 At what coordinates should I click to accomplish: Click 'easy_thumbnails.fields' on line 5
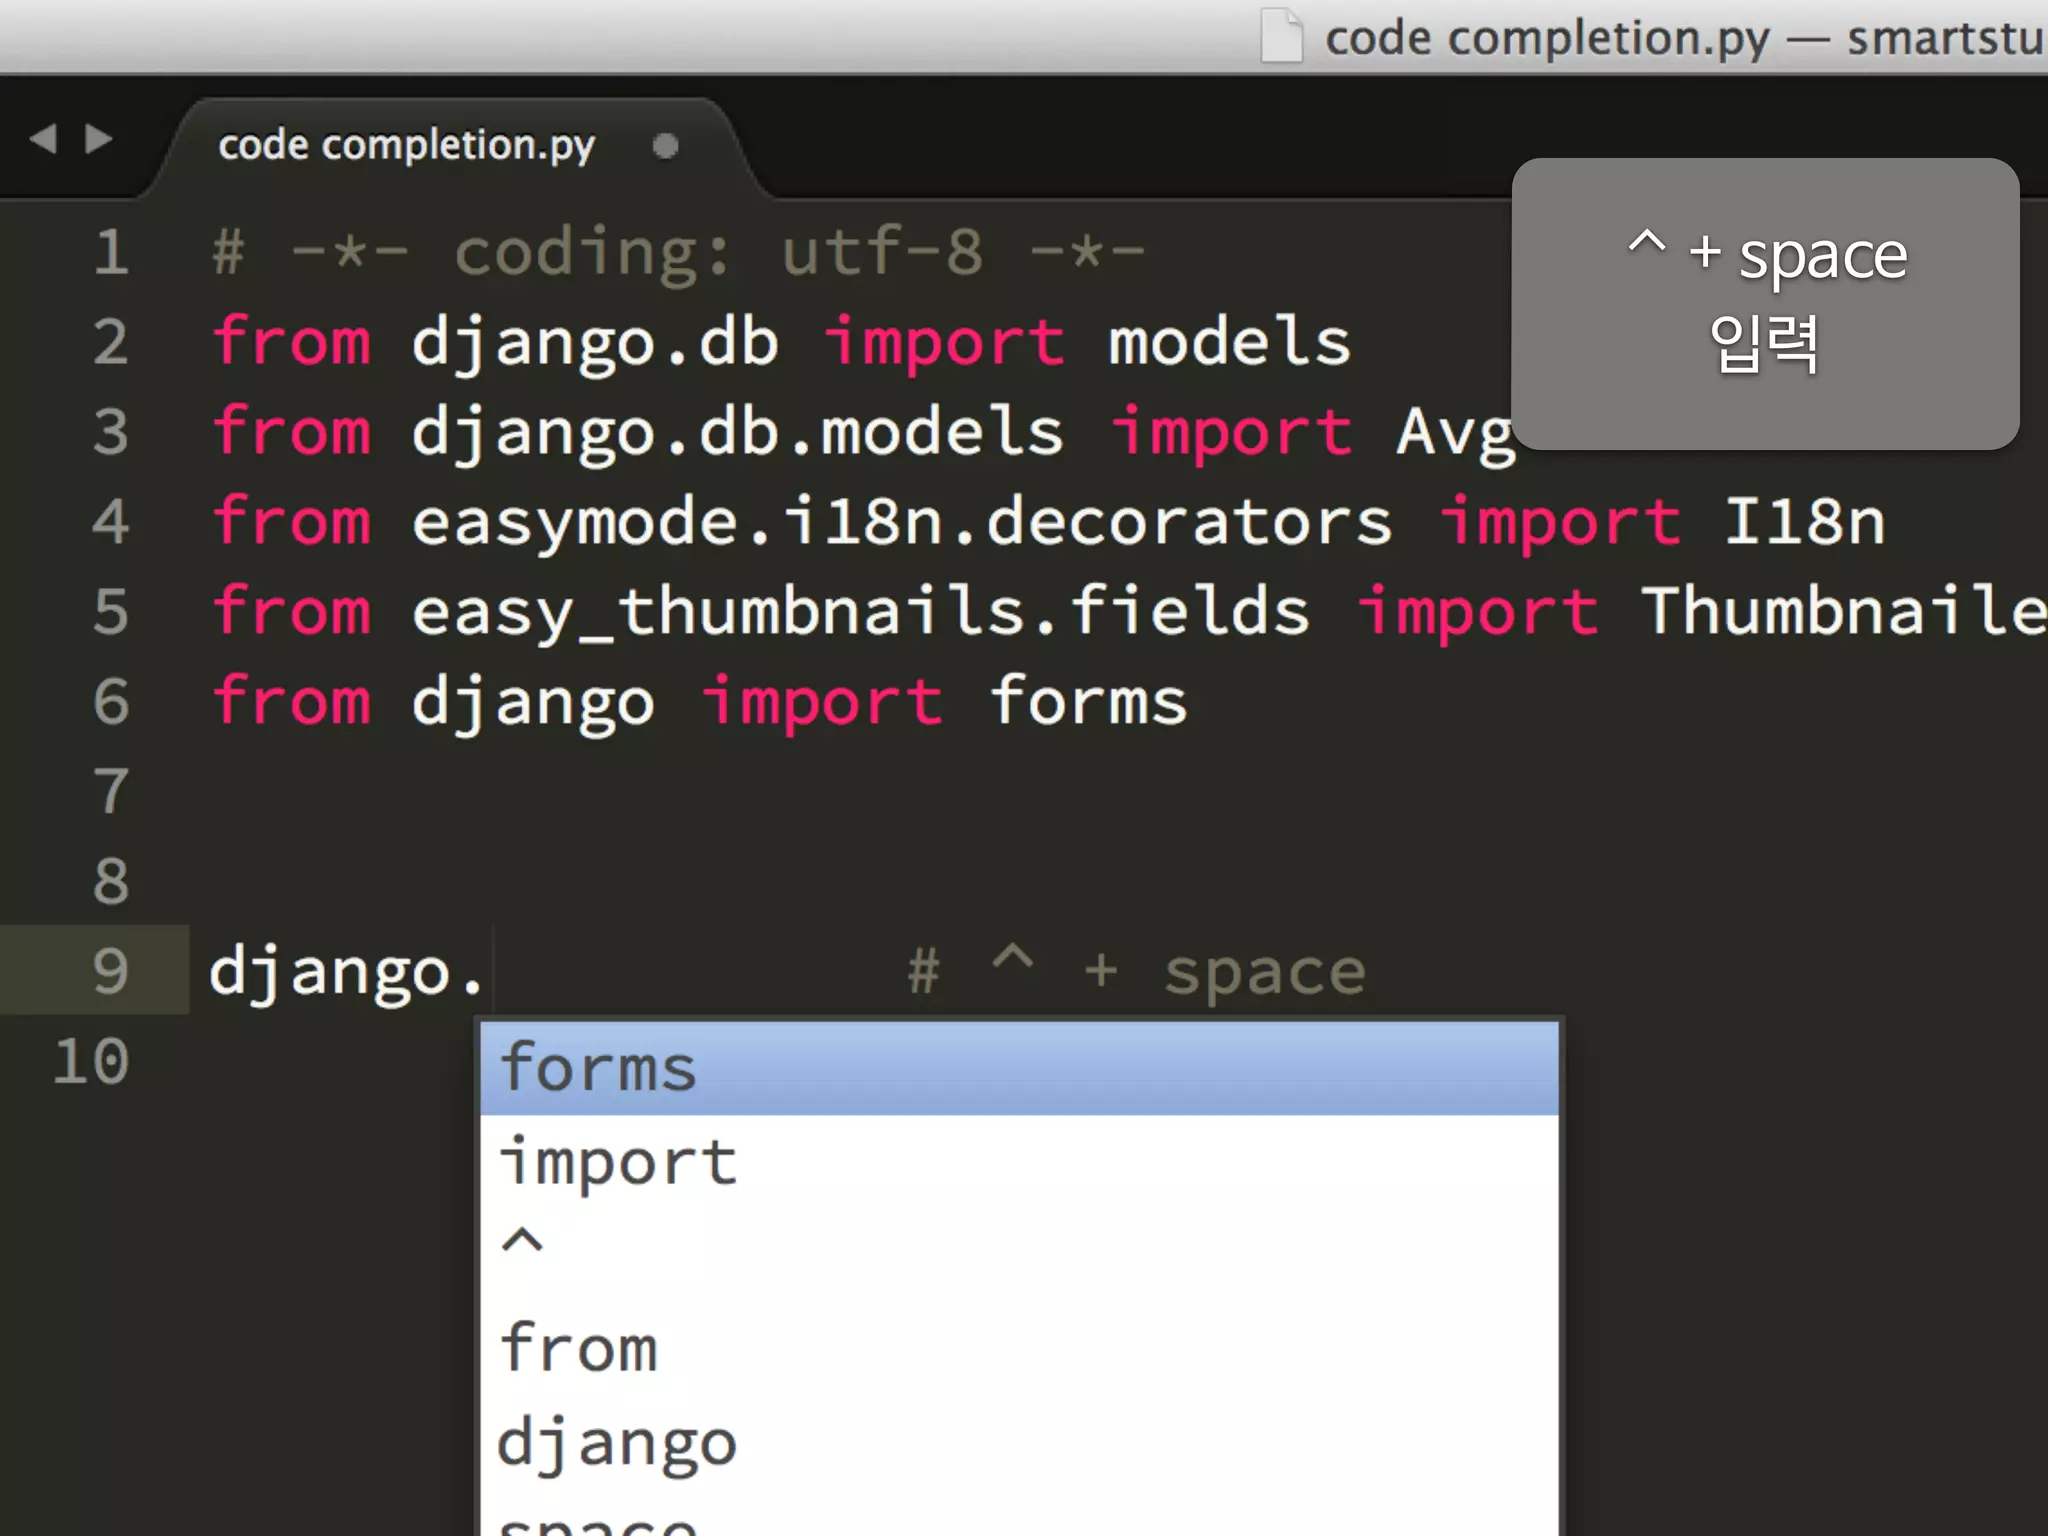[x=860, y=612]
